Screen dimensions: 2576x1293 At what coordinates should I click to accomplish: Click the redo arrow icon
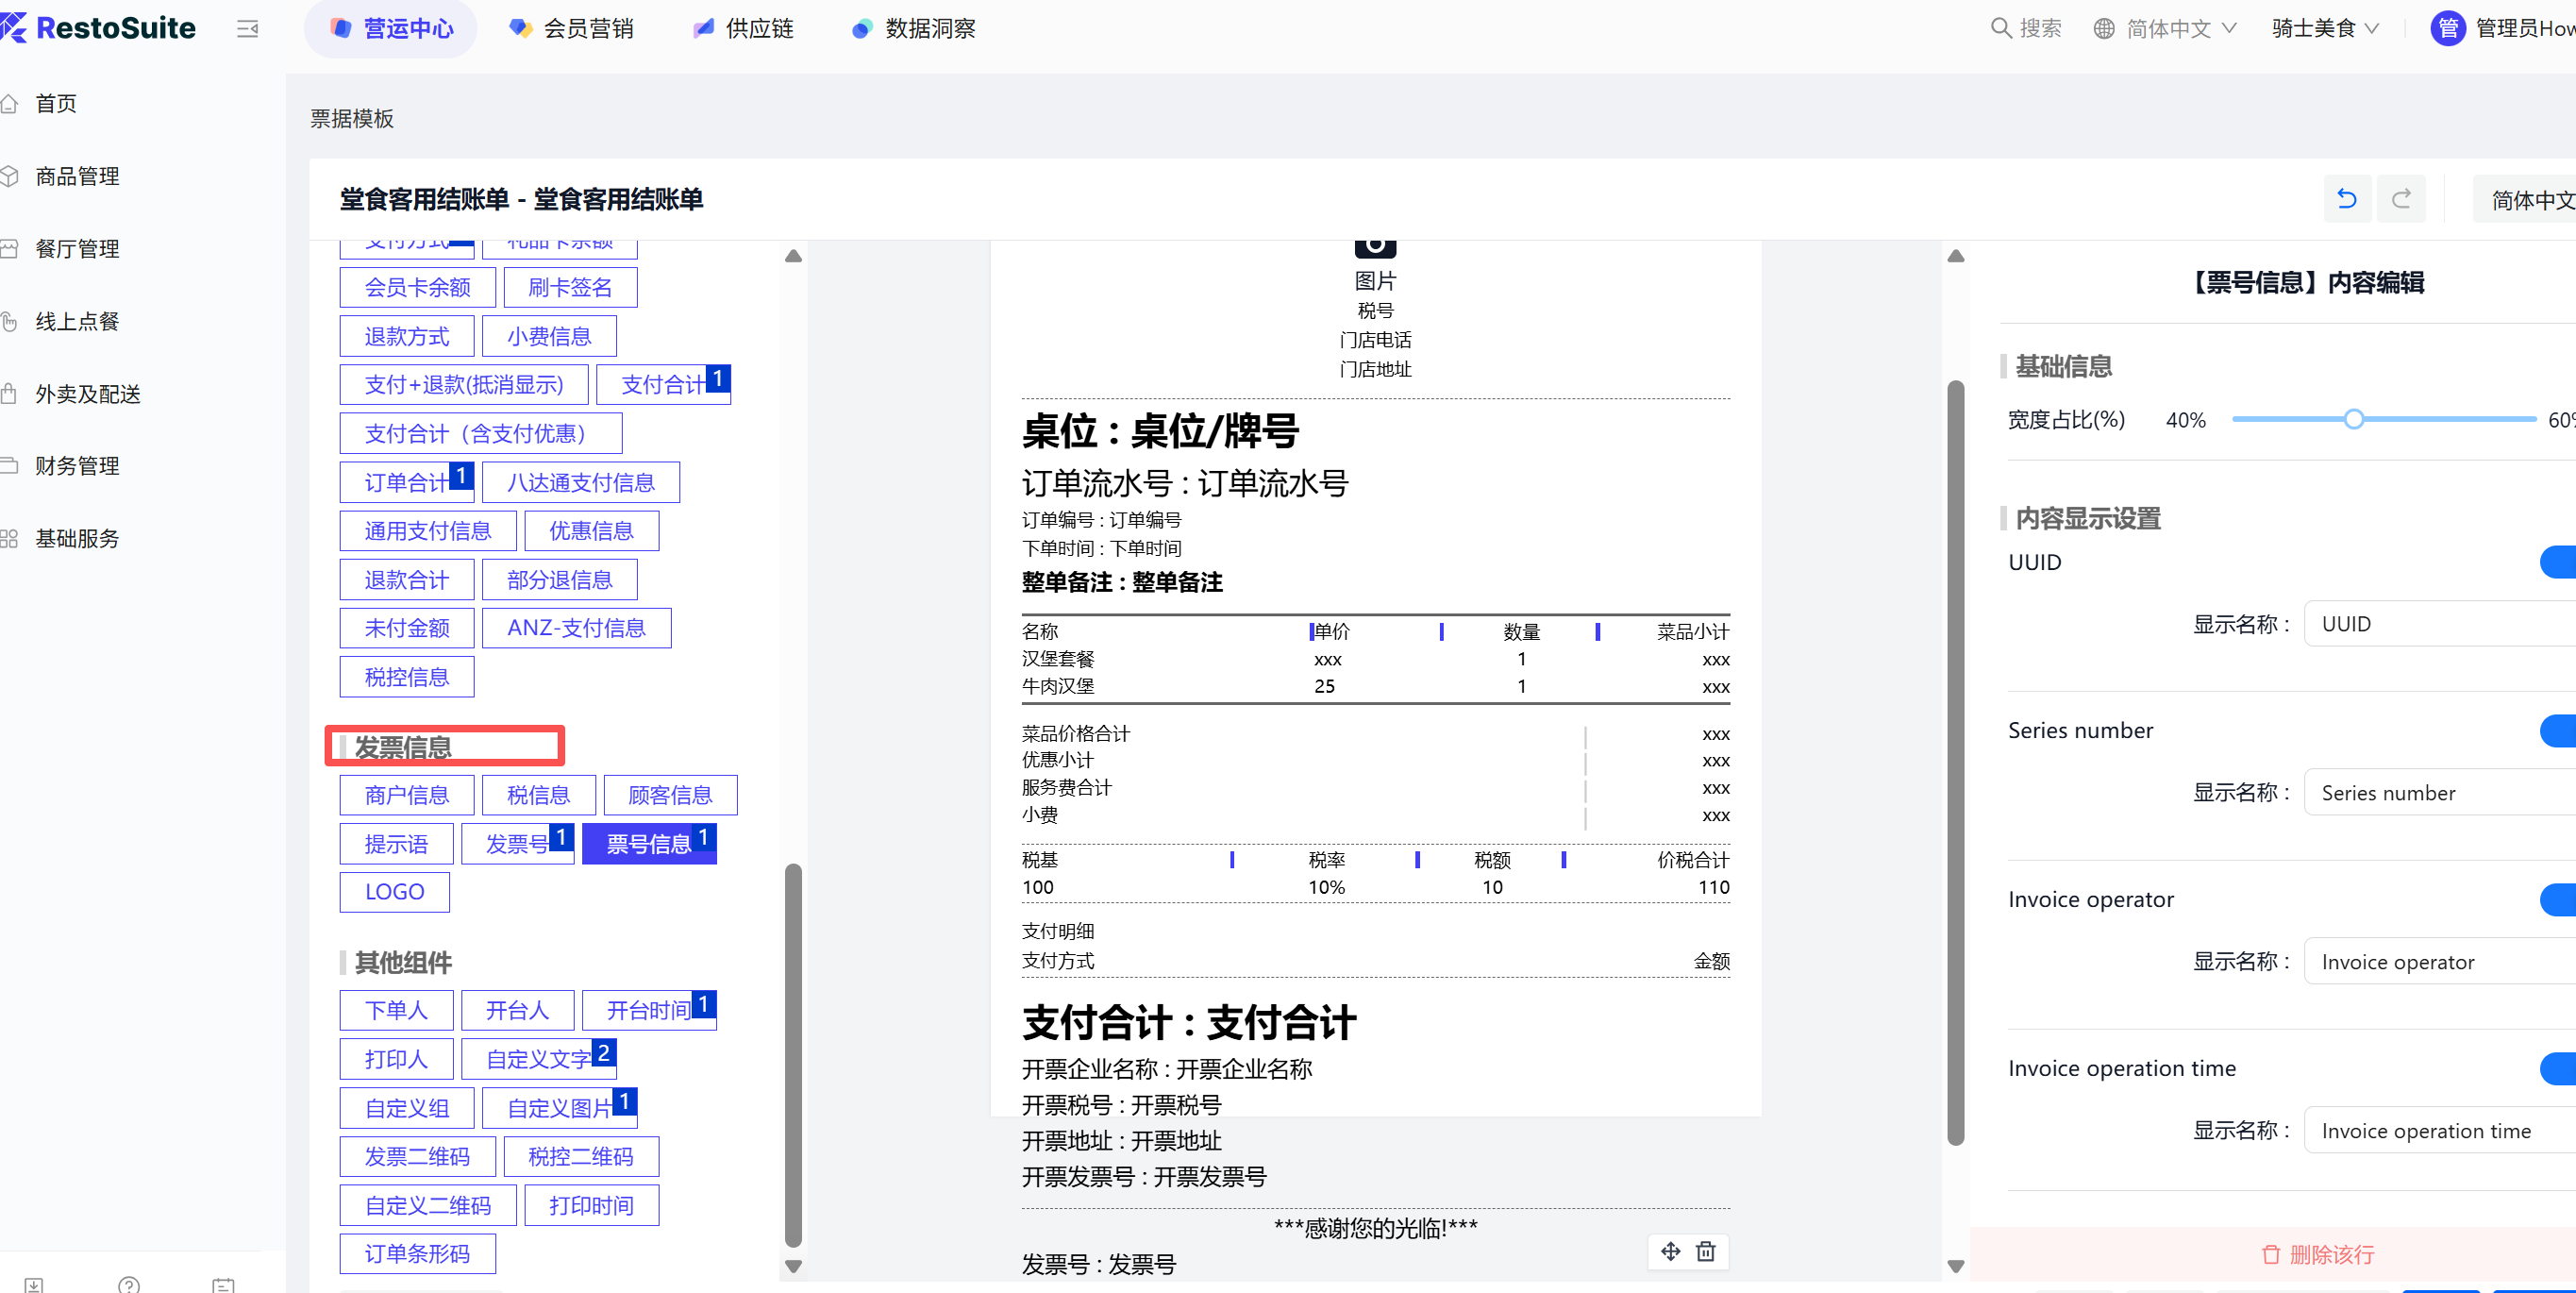pyautogui.click(x=2401, y=199)
